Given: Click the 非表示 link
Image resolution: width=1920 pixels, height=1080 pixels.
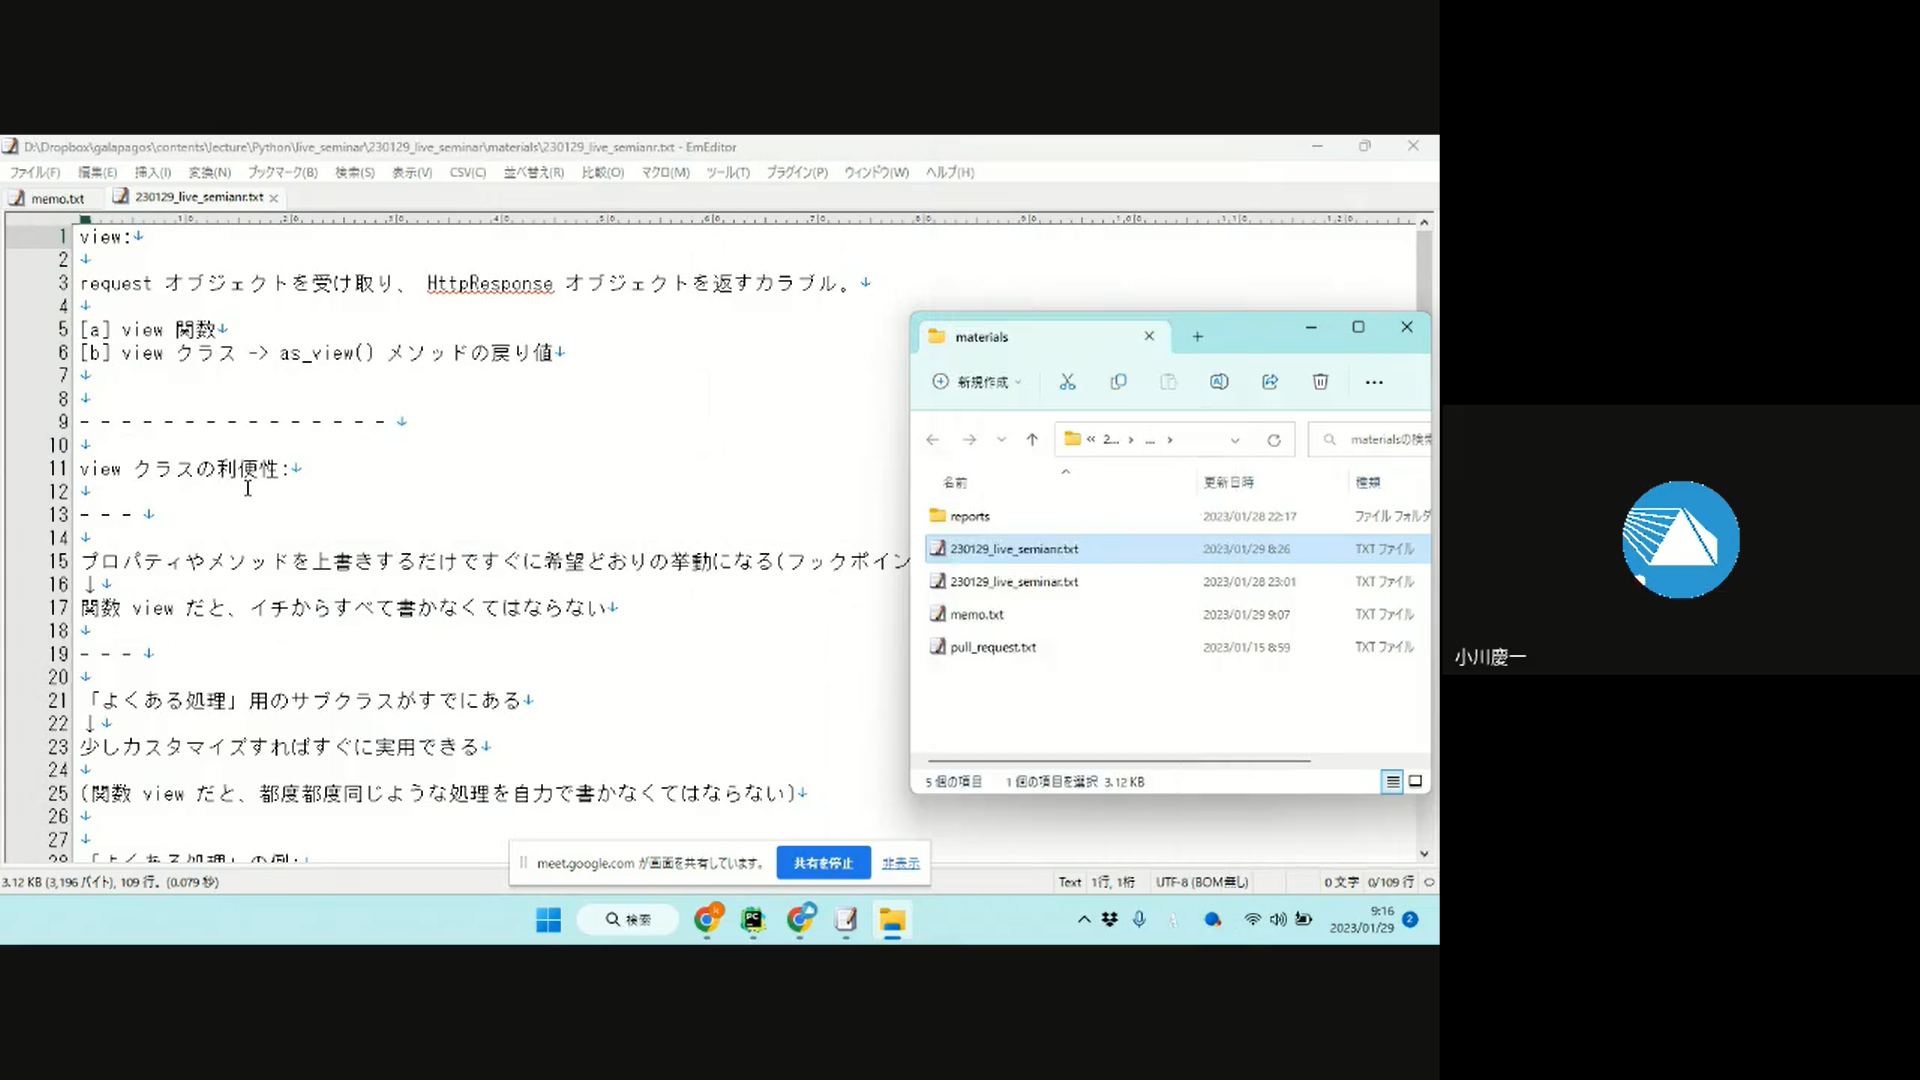Looking at the screenshot, I should [900, 863].
